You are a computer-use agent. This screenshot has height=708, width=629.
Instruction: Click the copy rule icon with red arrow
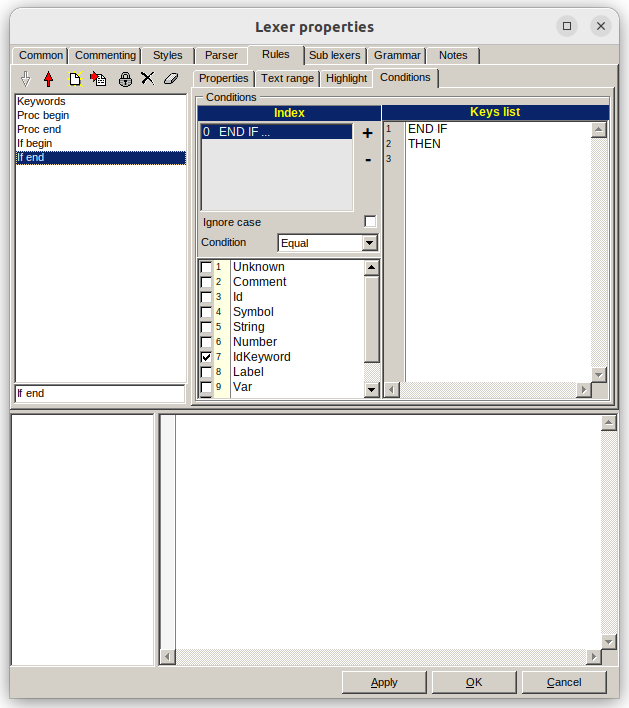(98, 78)
